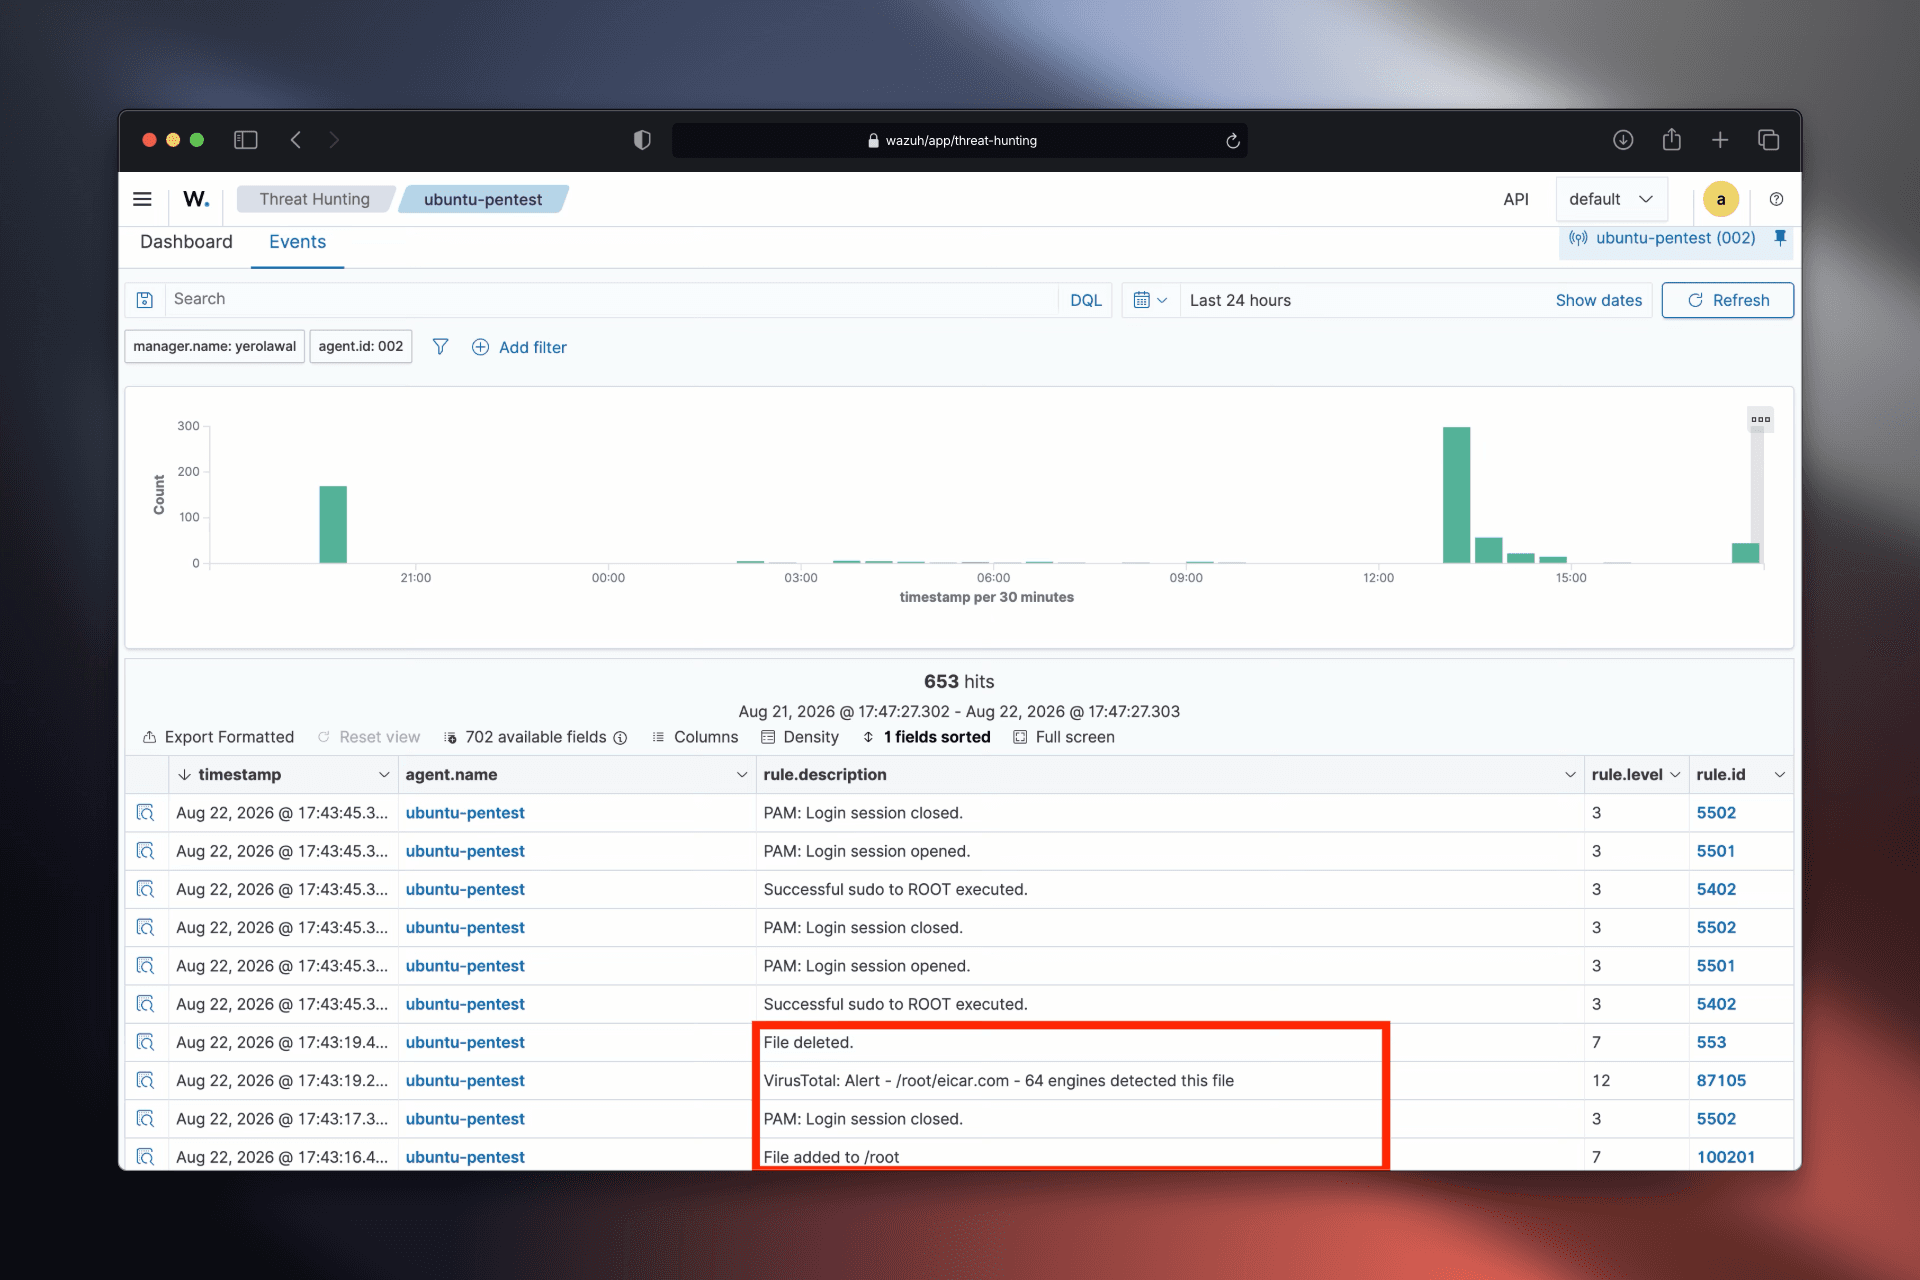Open rule id 100201 link
Viewport: 1920px width, 1280px height.
click(x=1726, y=1156)
